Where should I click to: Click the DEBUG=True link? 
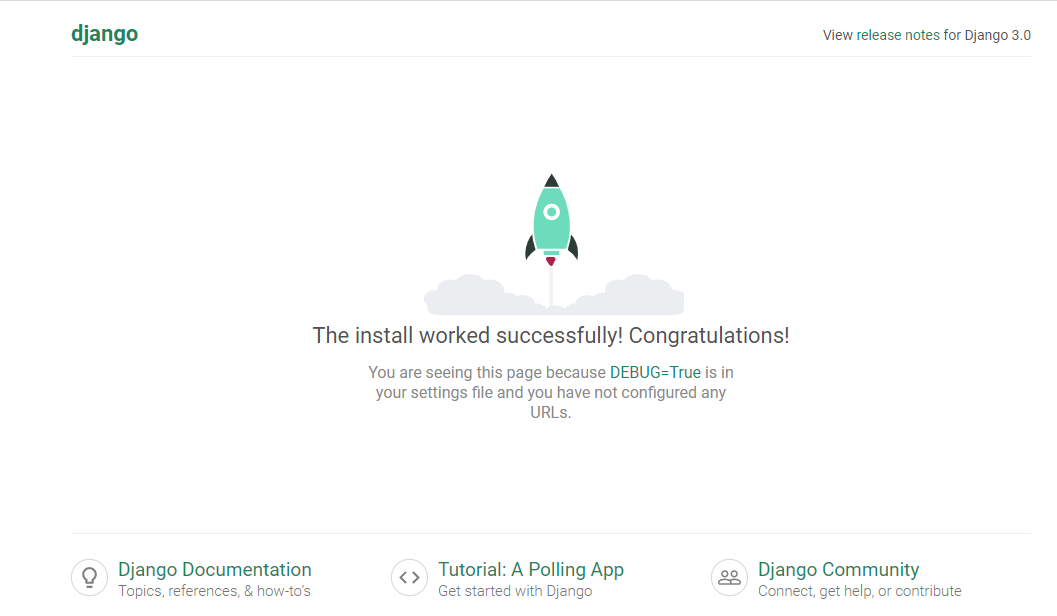click(655, 373)
